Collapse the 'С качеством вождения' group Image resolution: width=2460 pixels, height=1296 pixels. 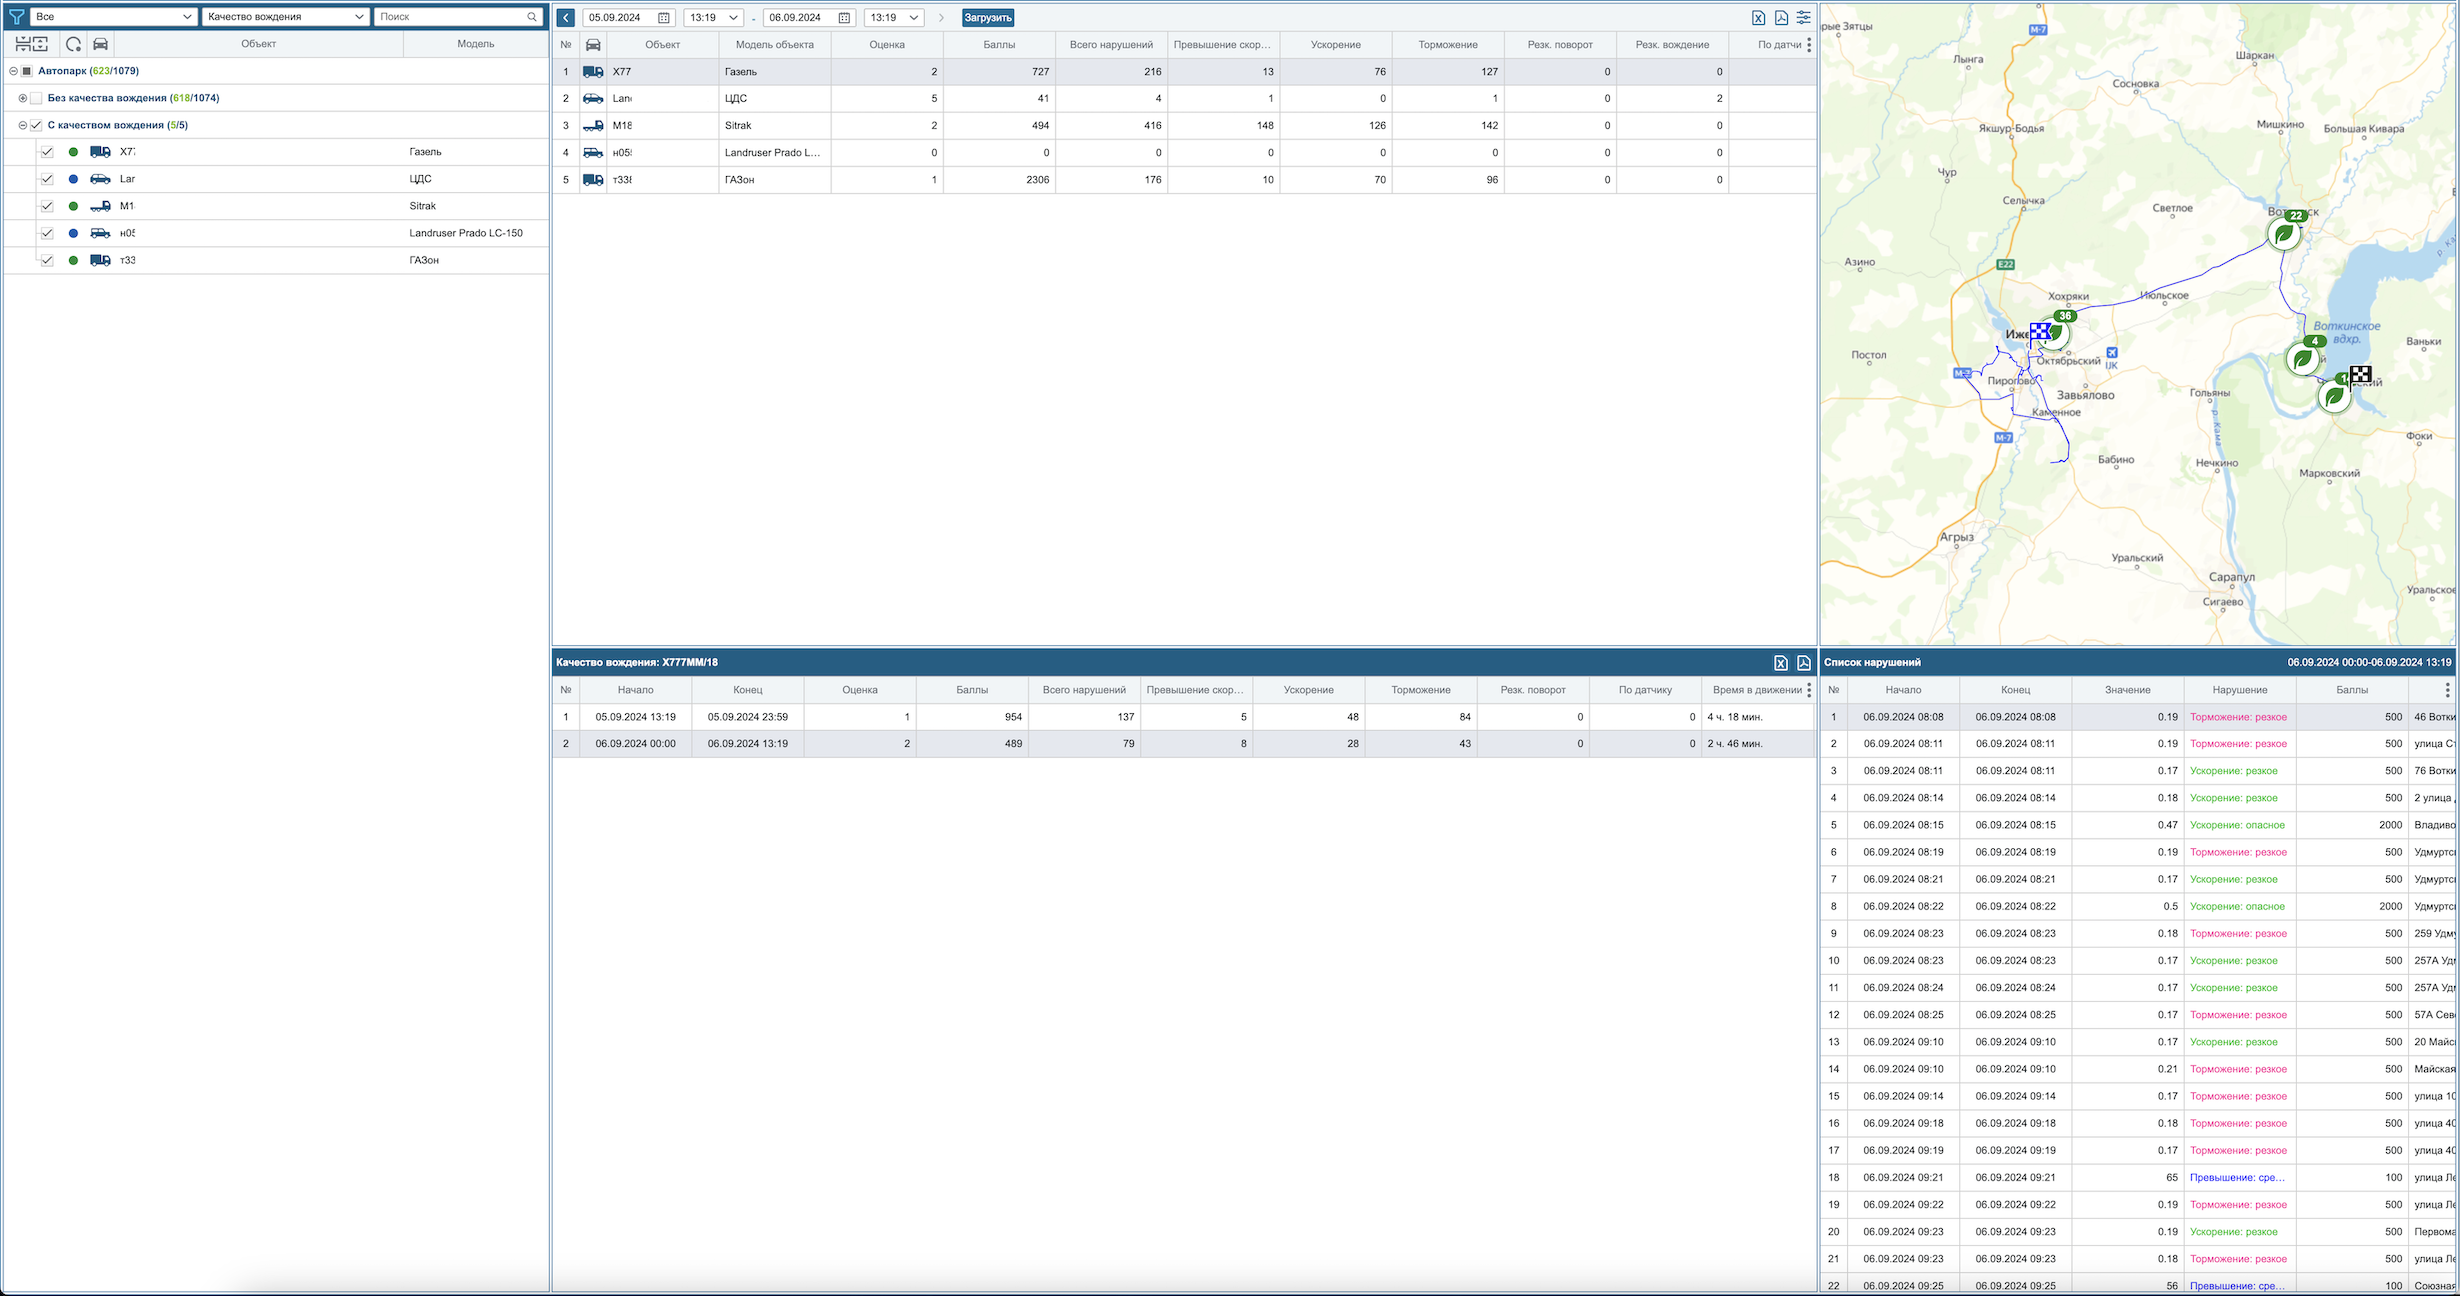(23, 125)
